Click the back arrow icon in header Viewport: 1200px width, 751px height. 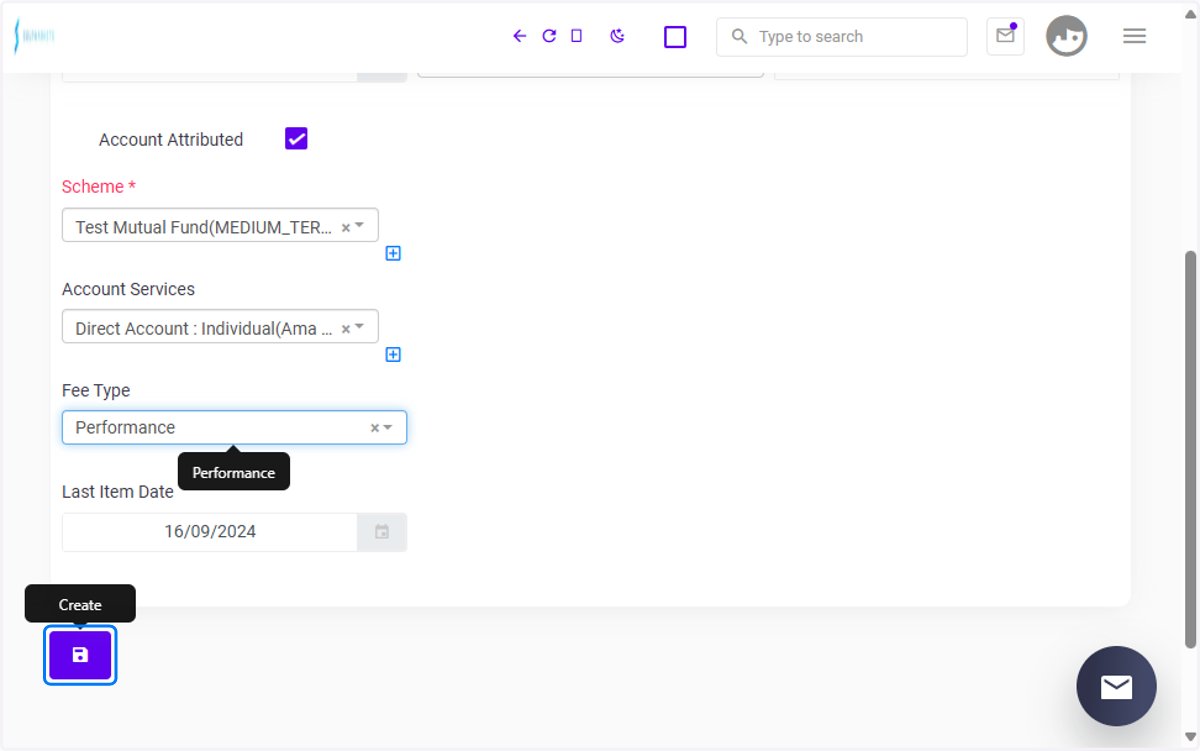519,36
